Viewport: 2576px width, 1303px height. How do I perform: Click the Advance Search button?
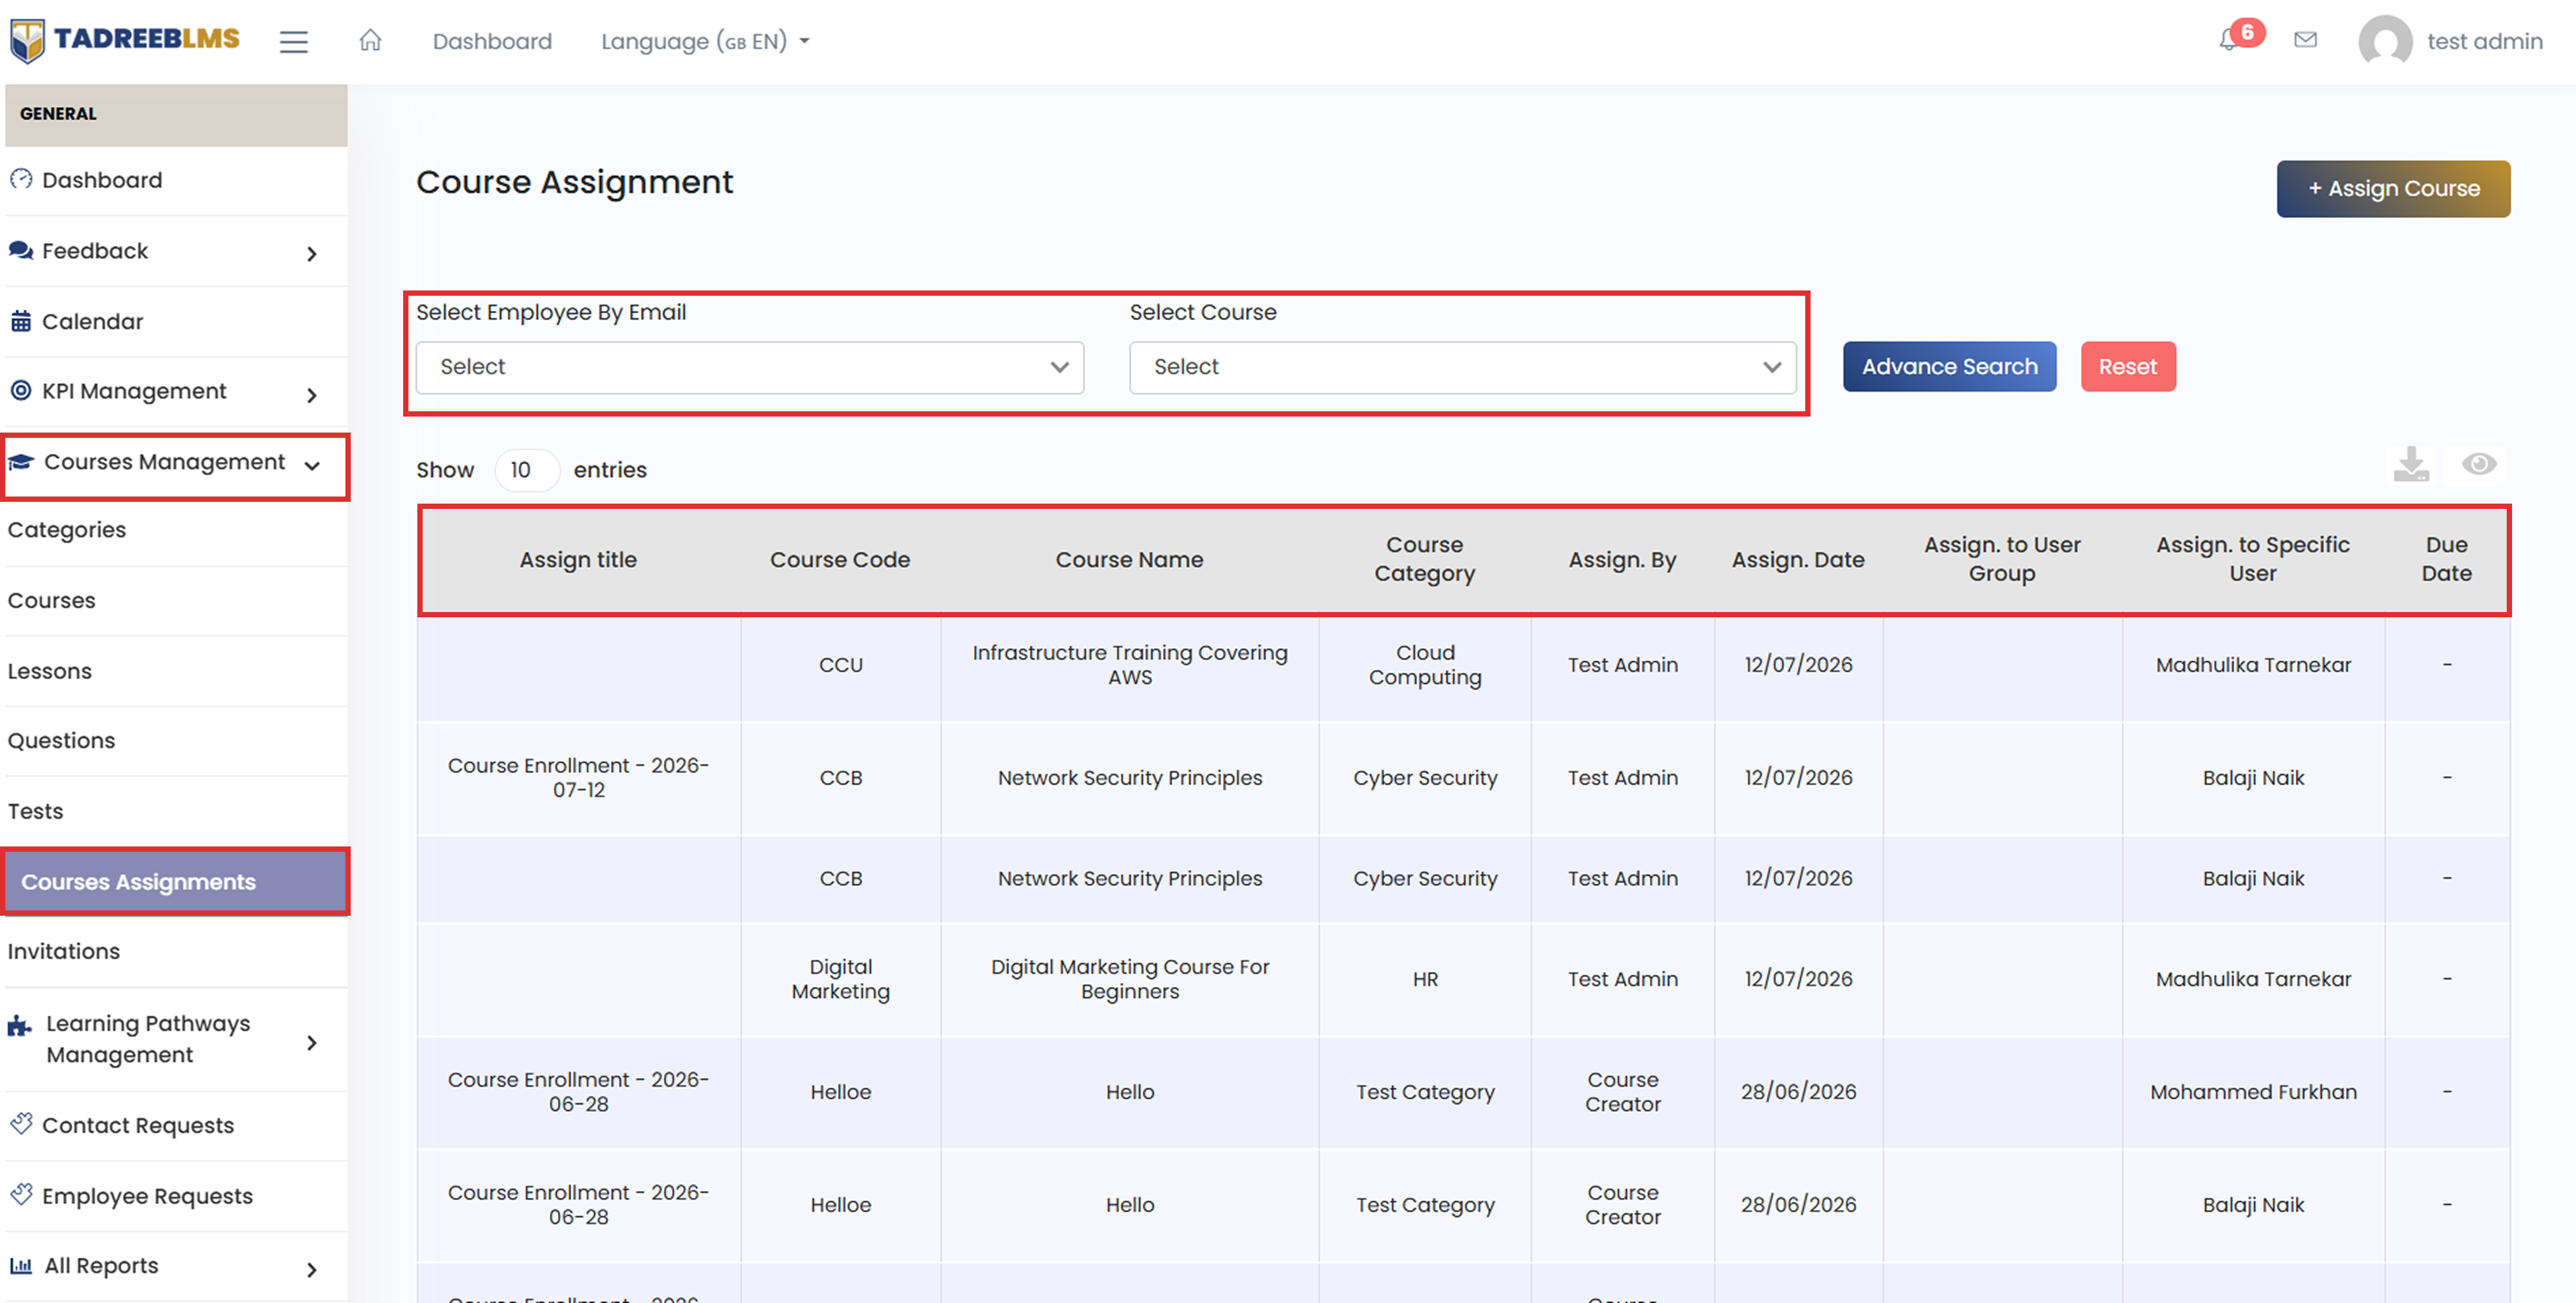click(x=1949, y=366)
